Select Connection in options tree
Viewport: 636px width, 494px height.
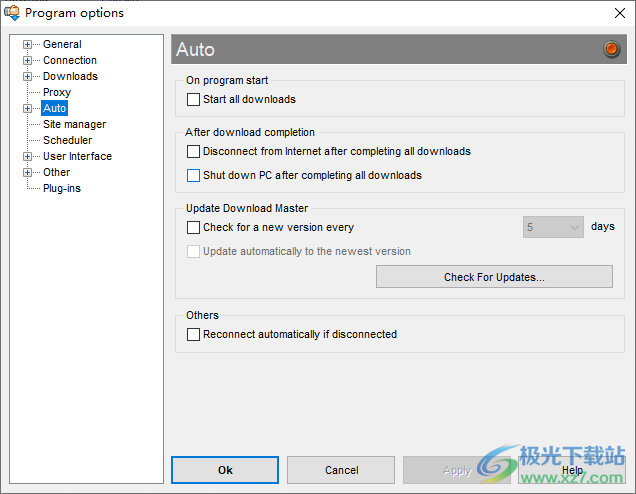tap(70, 60)
